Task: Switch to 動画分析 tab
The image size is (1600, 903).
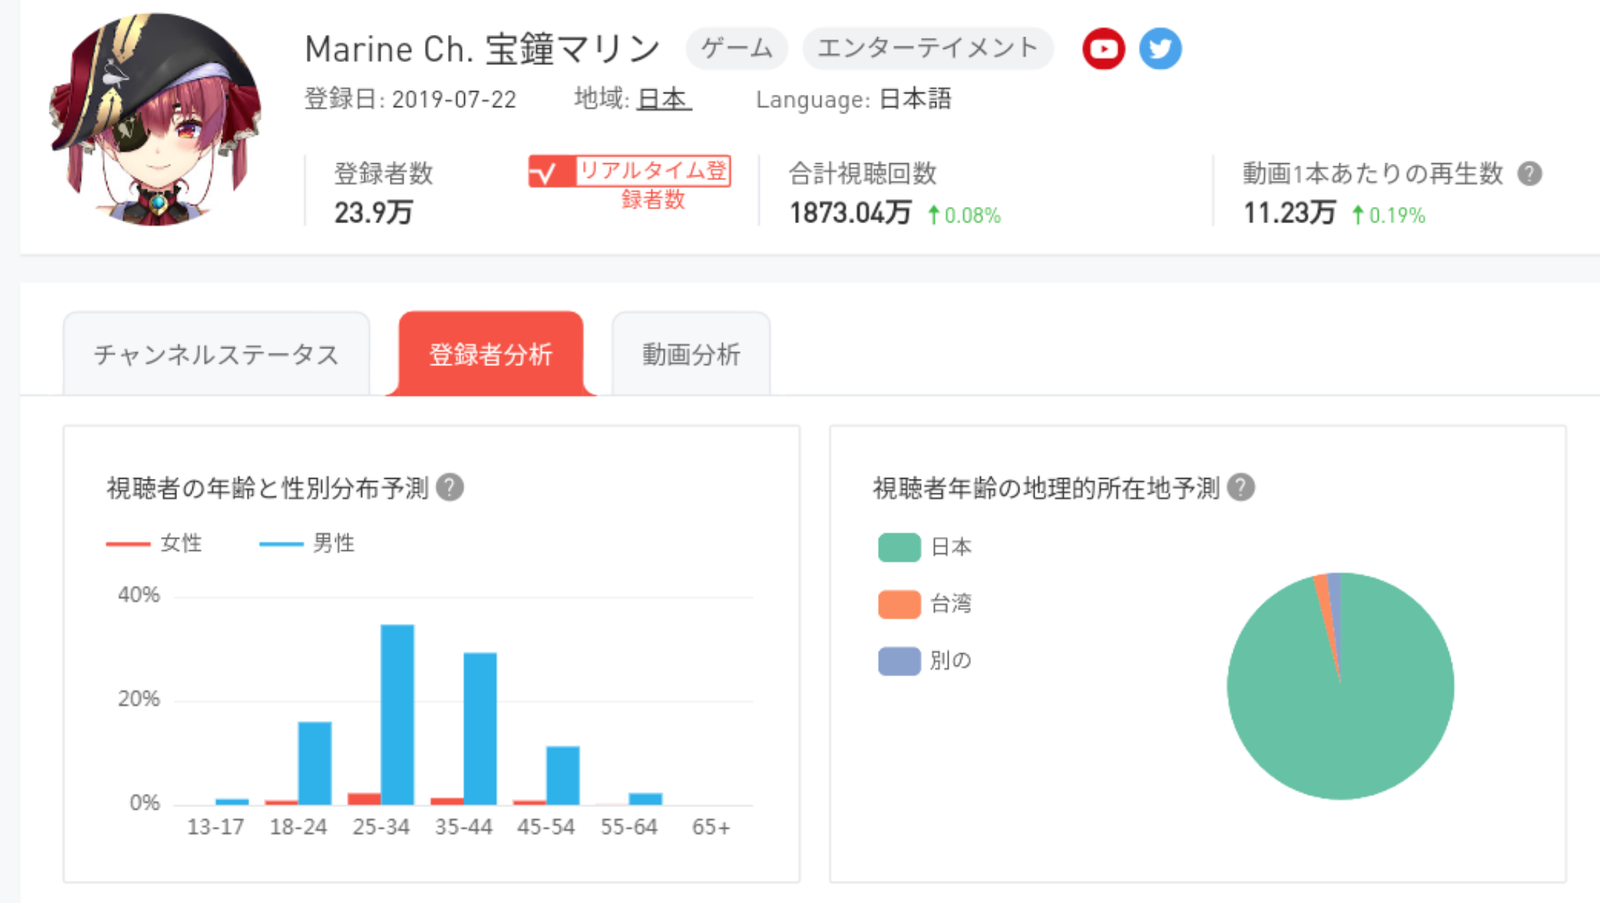Action: [x=691, y=354]
